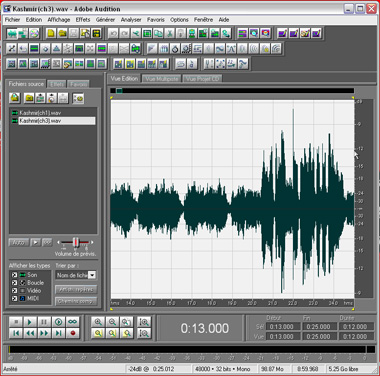Create a new file with the yellow page icon
Screen dimensions: 380x376
coord(51,33)
